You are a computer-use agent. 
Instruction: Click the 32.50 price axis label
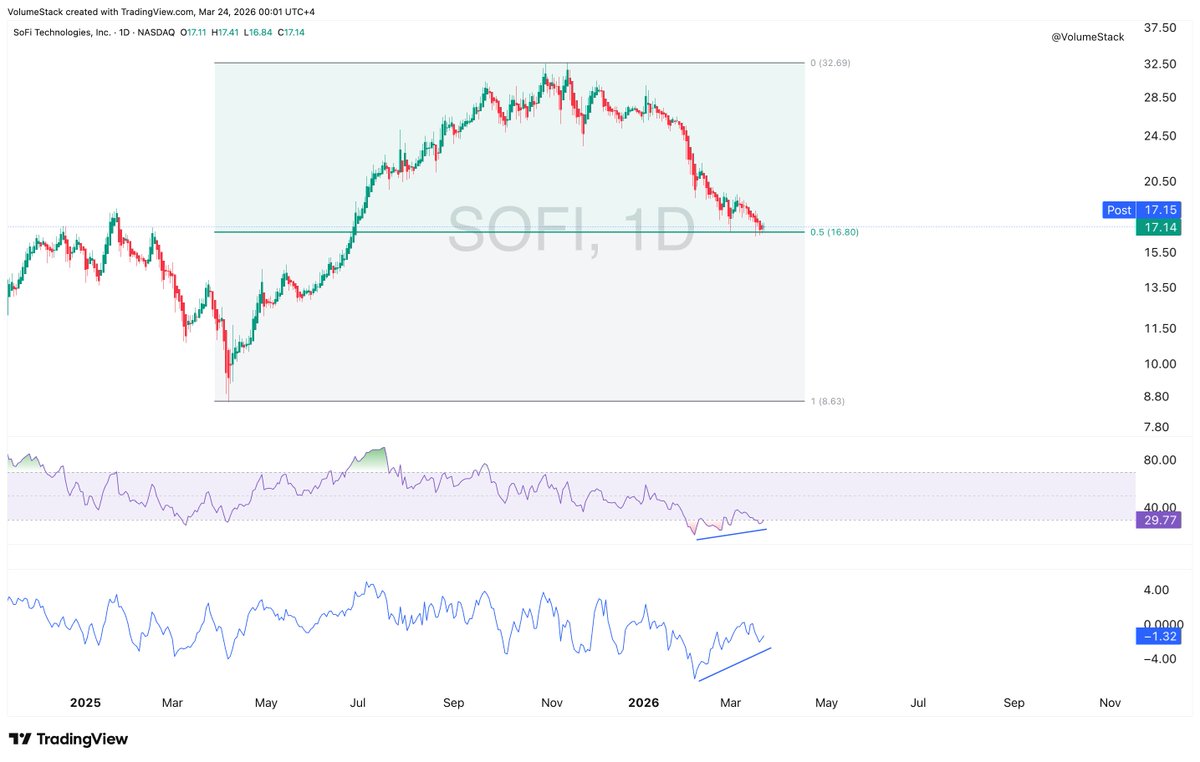click(1160, 64)
